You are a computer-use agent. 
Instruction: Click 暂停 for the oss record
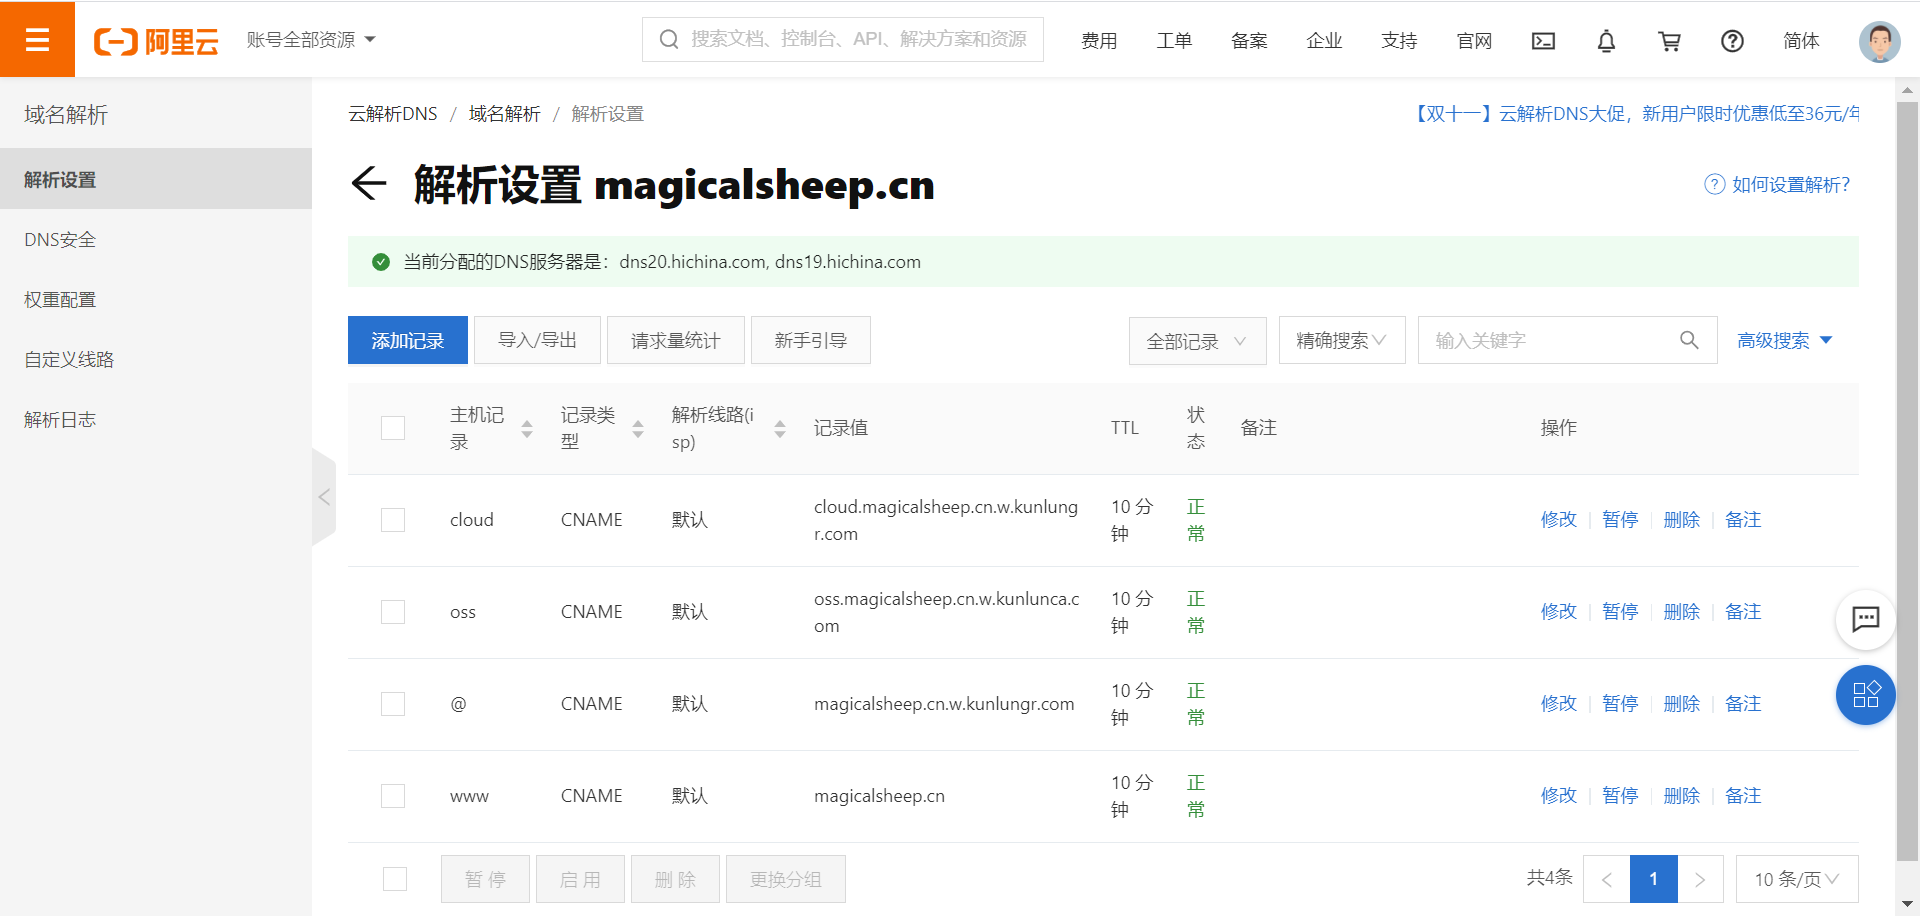click(x=1620, y=612)
